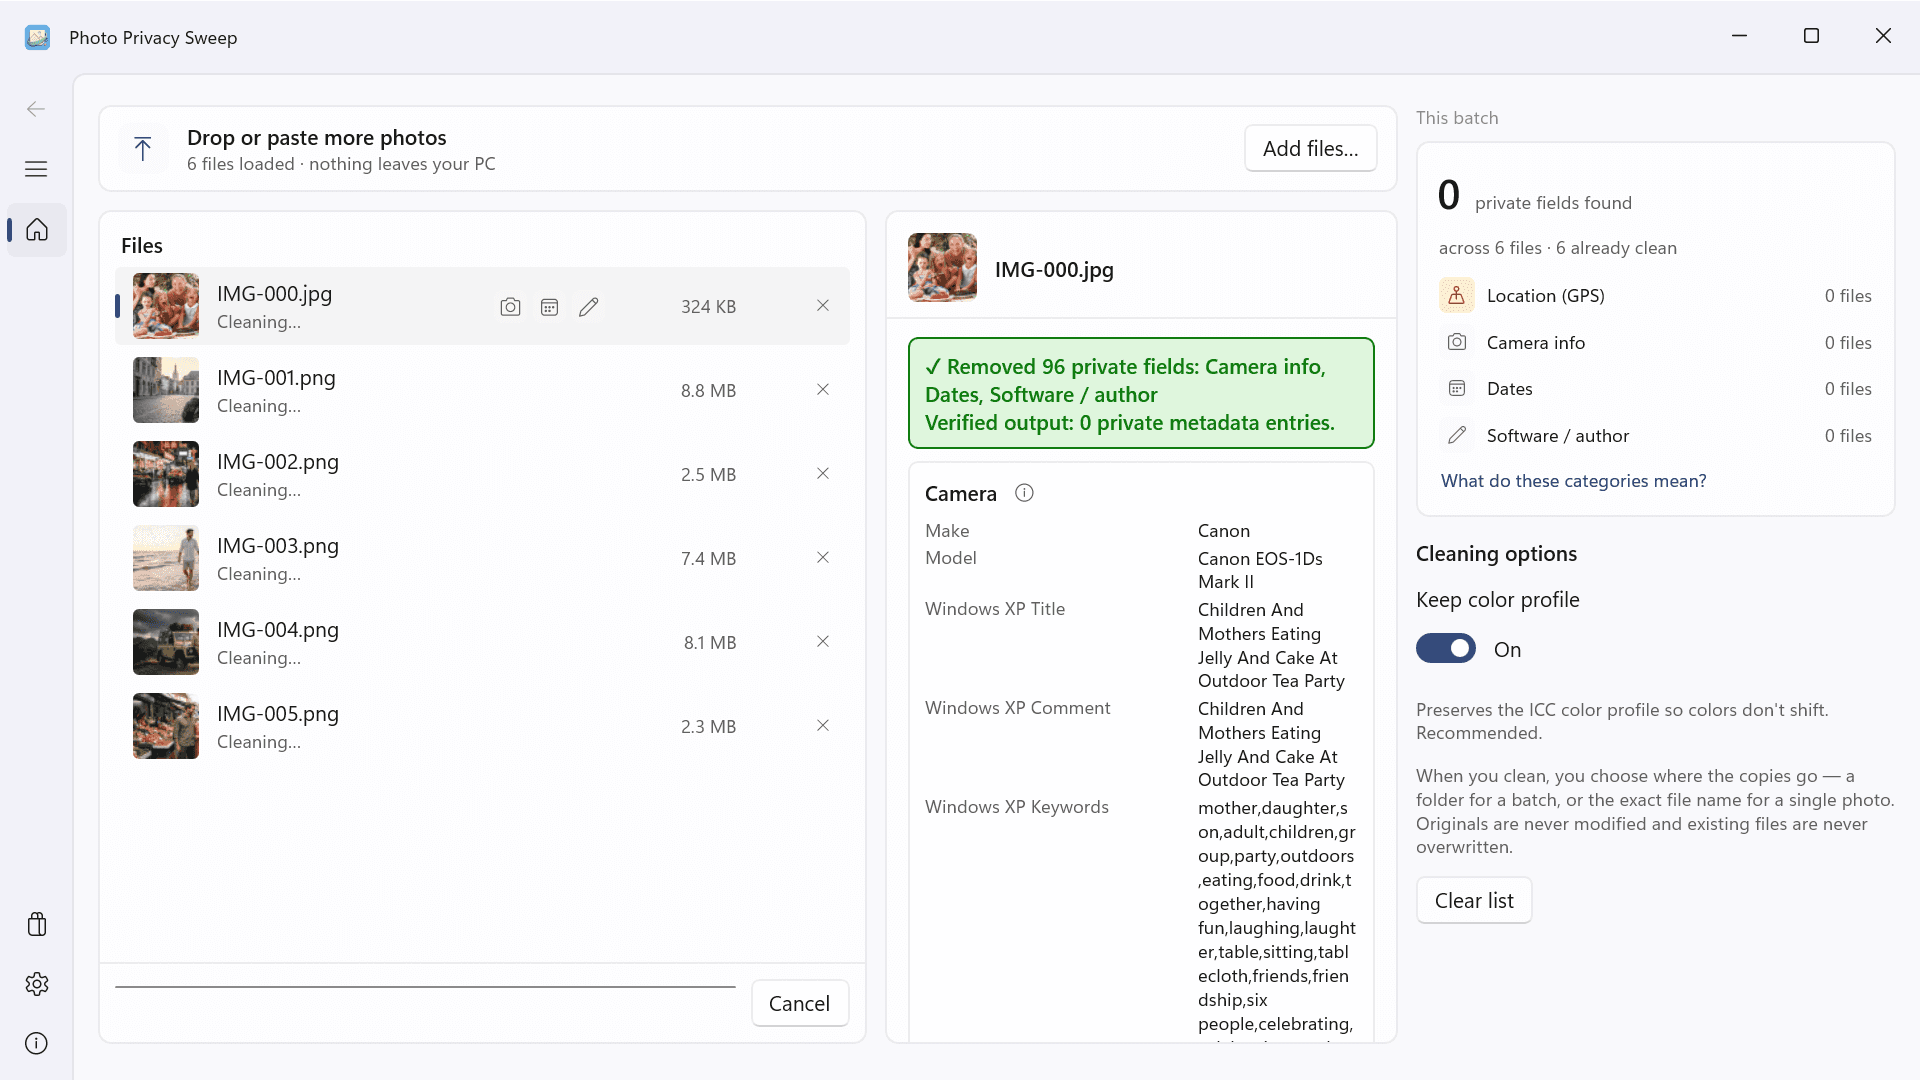Remove IMG-001.png from the list
The image size is (1920, 1080).
tap(823, 390)
